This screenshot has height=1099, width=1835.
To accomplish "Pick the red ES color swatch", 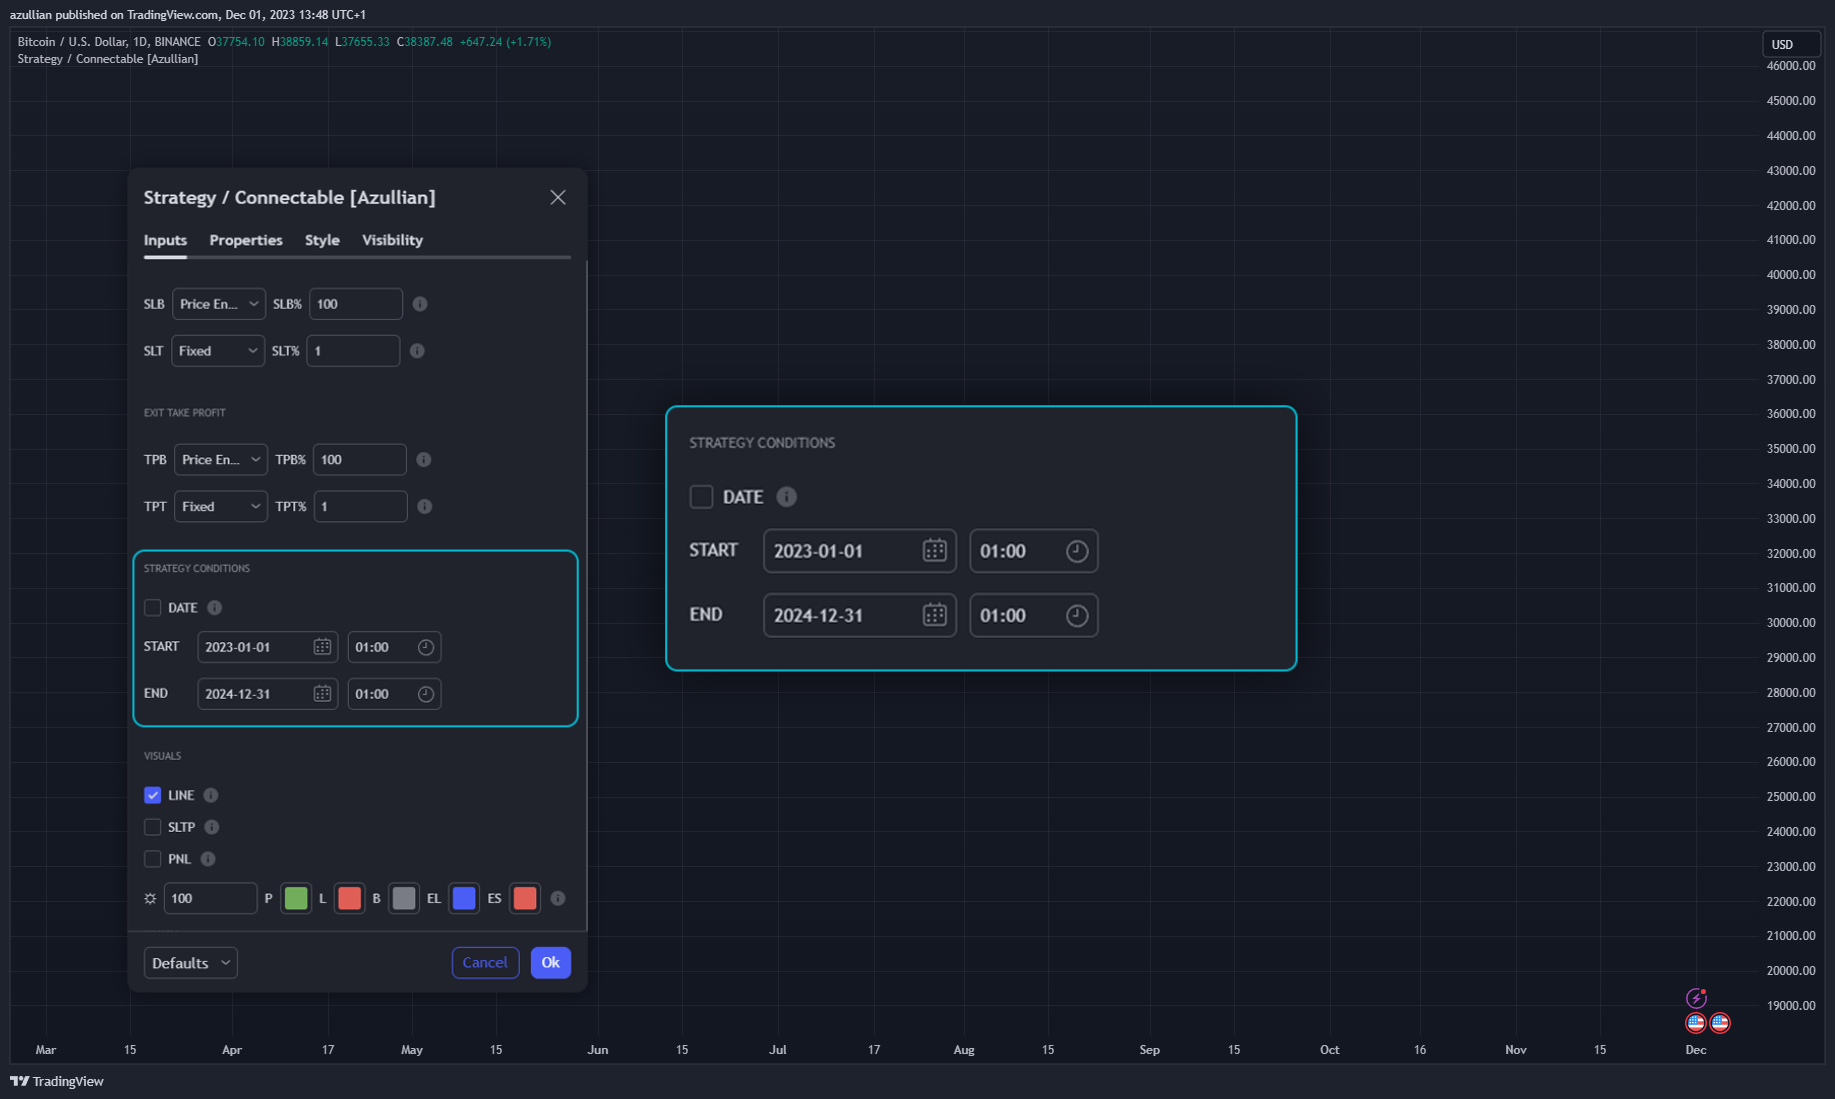I will (525, 899).
